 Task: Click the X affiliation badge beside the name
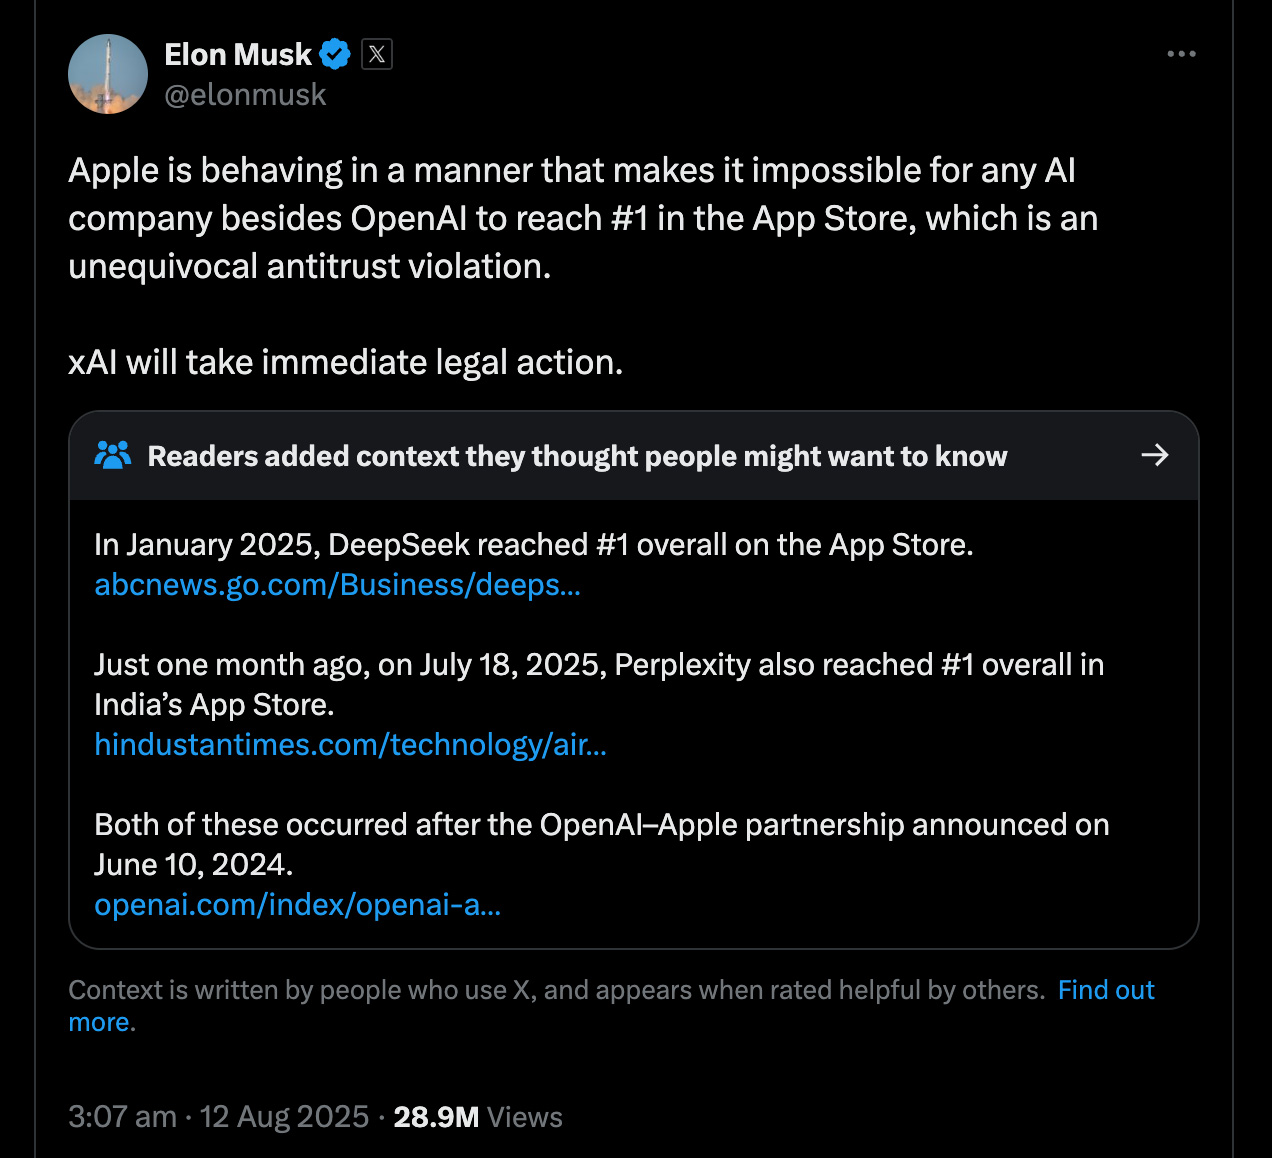[378, 54]
